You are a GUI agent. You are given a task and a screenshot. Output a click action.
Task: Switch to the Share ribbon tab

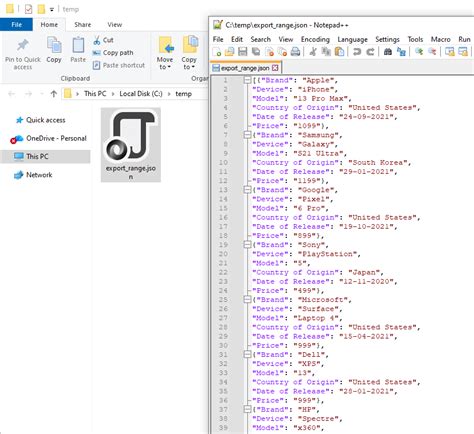(x=83, y=25)
